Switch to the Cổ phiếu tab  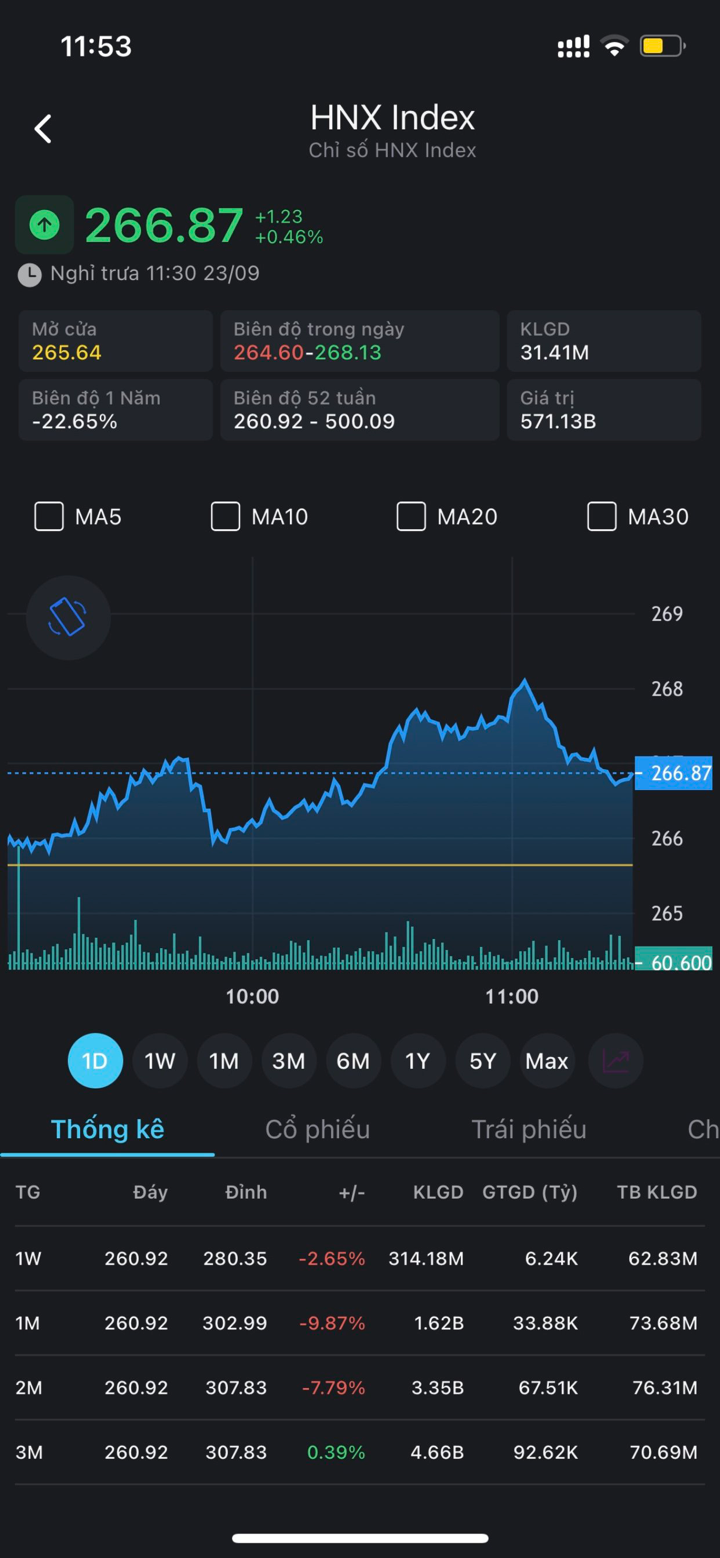tap(317, 1129)
